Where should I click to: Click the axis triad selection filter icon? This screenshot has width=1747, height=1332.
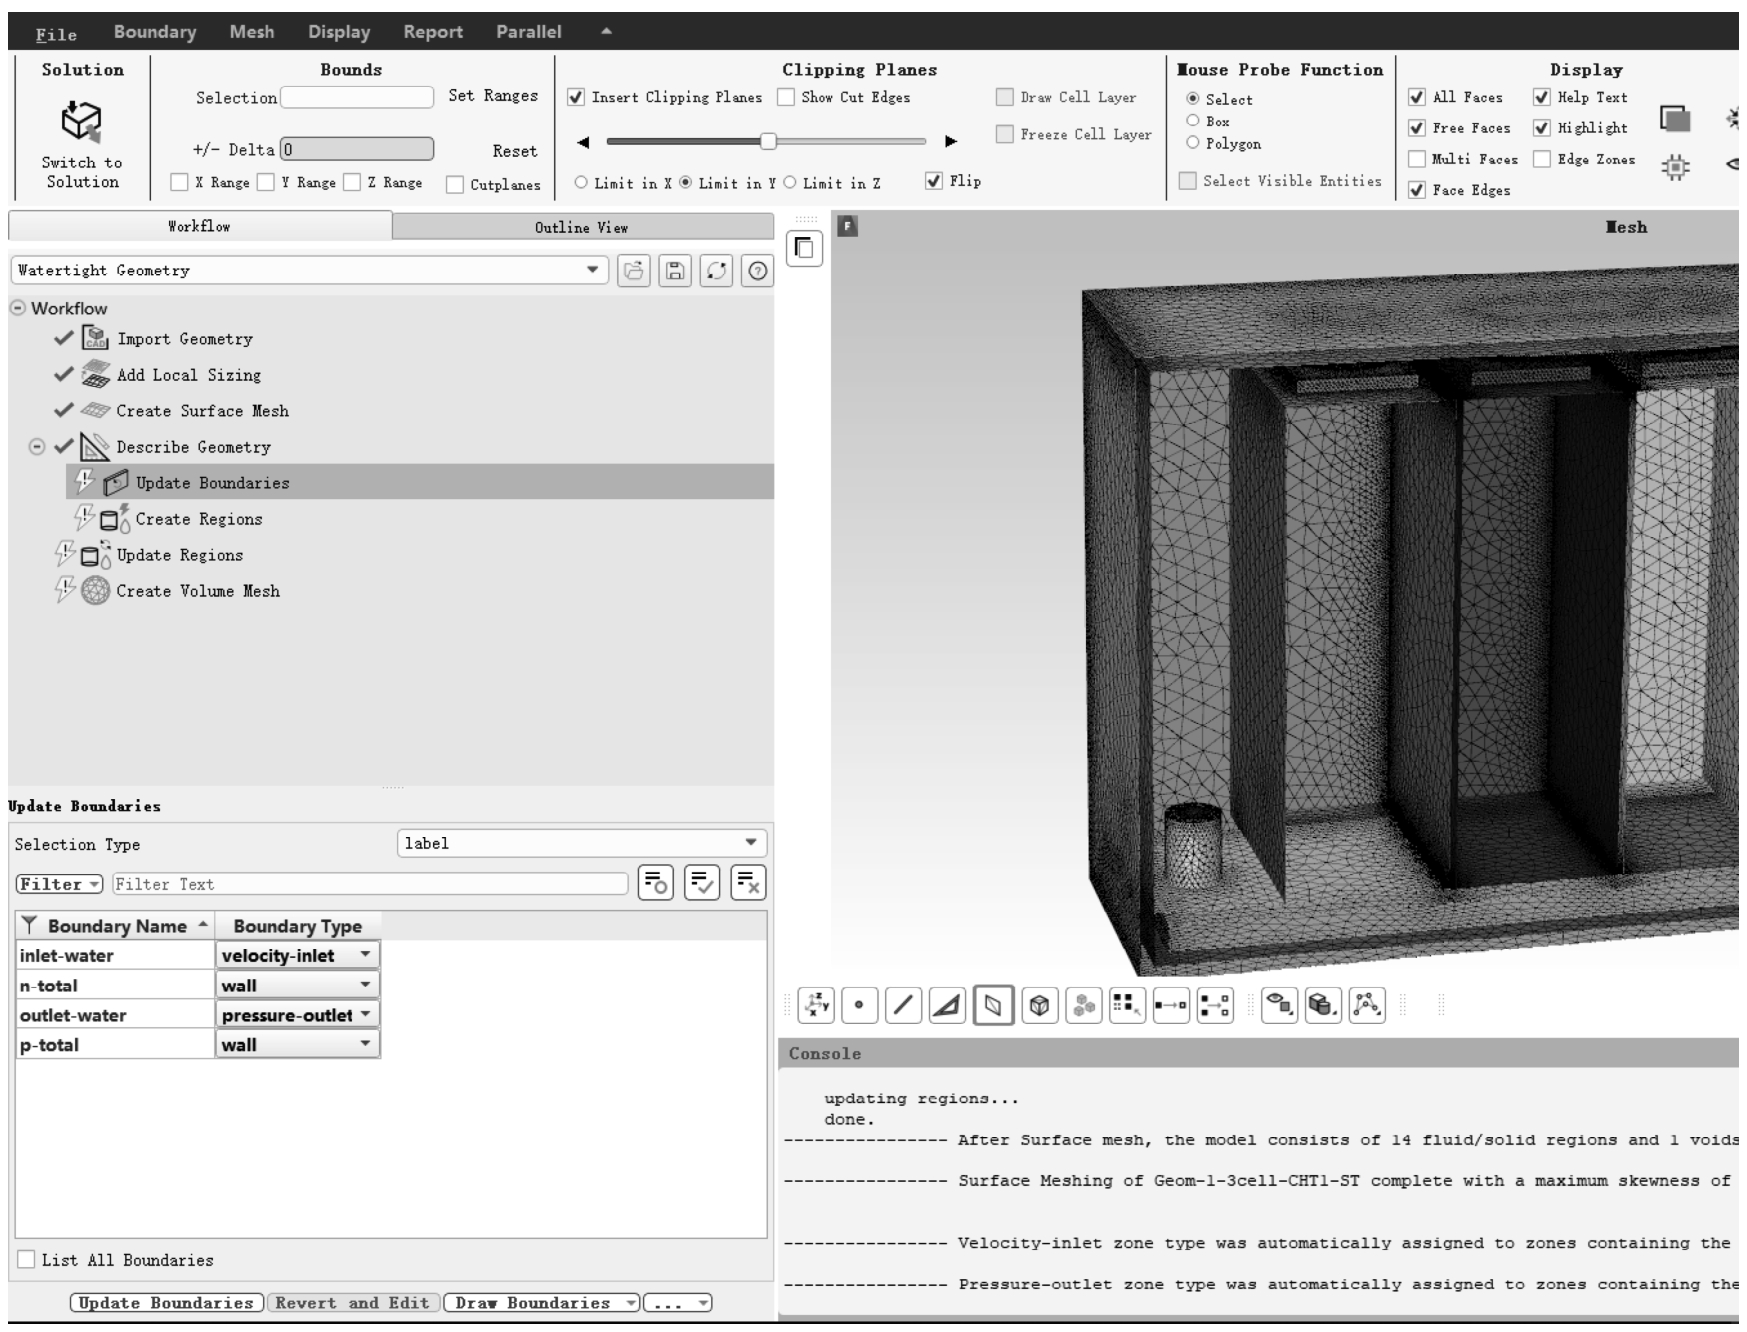click(x=816, y=1005)
